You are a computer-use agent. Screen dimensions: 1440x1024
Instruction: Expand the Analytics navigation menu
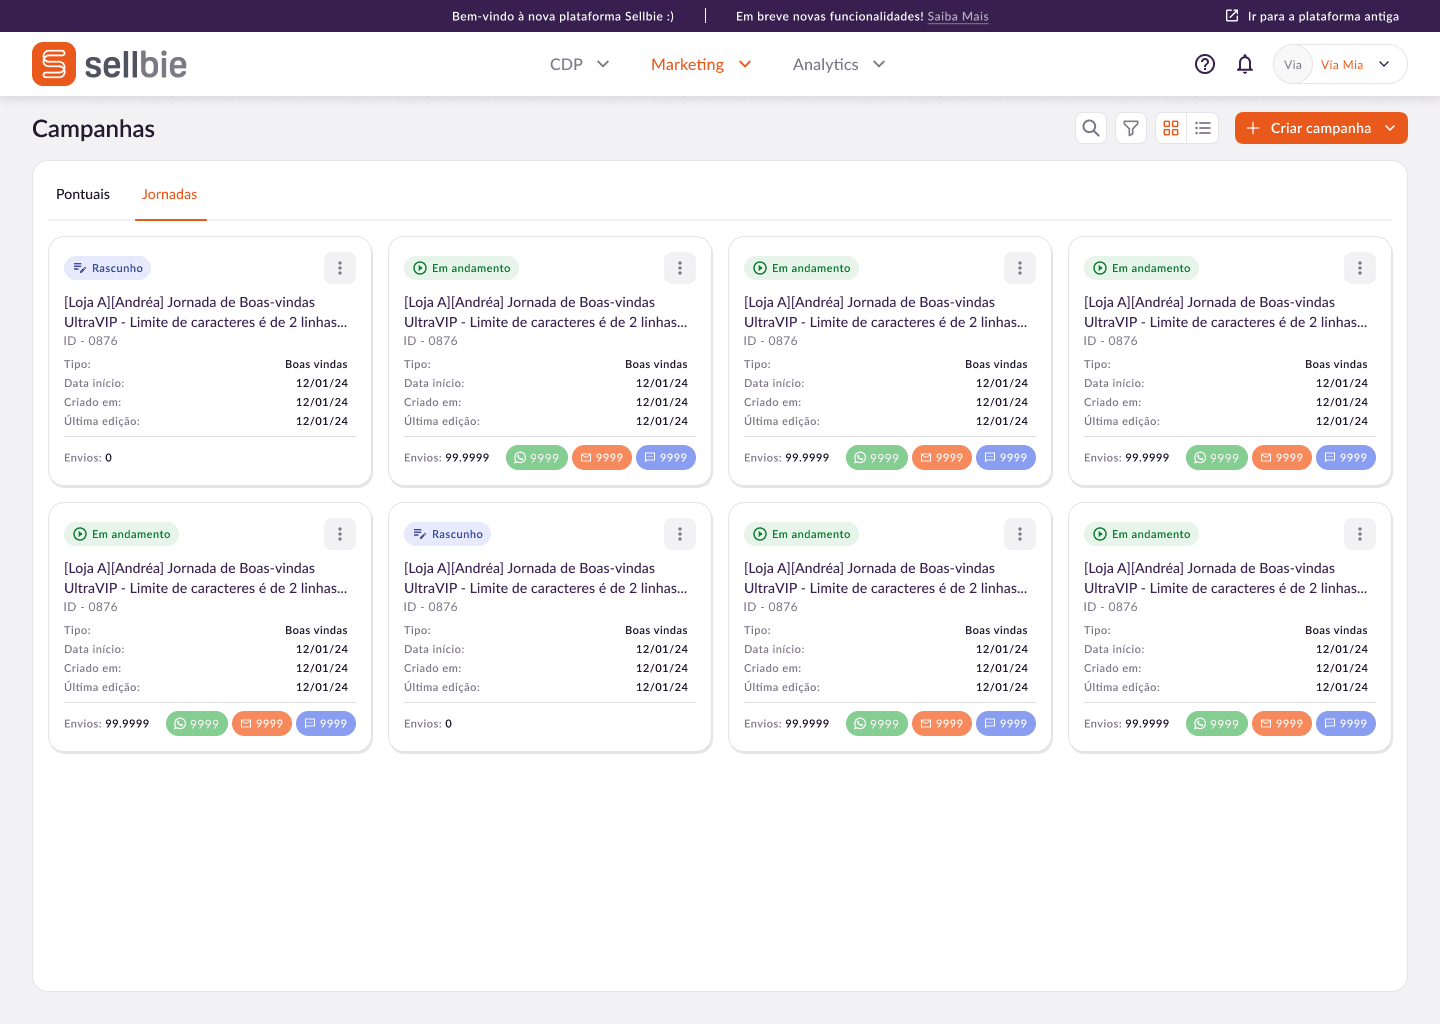[839, 64]
